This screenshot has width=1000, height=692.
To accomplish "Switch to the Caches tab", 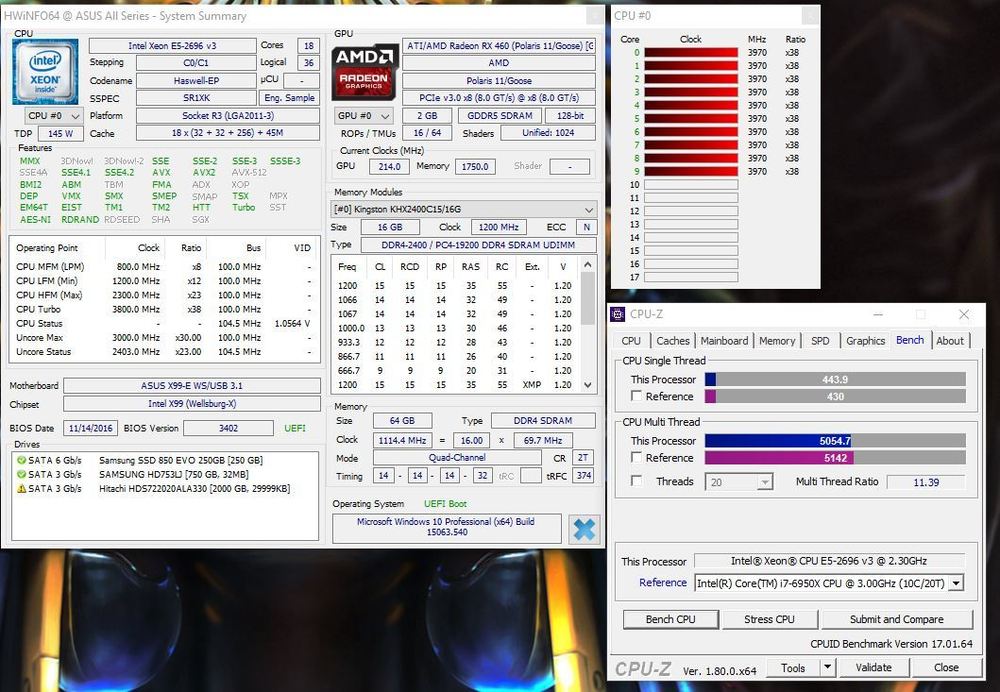I will (x=673, y=341).
